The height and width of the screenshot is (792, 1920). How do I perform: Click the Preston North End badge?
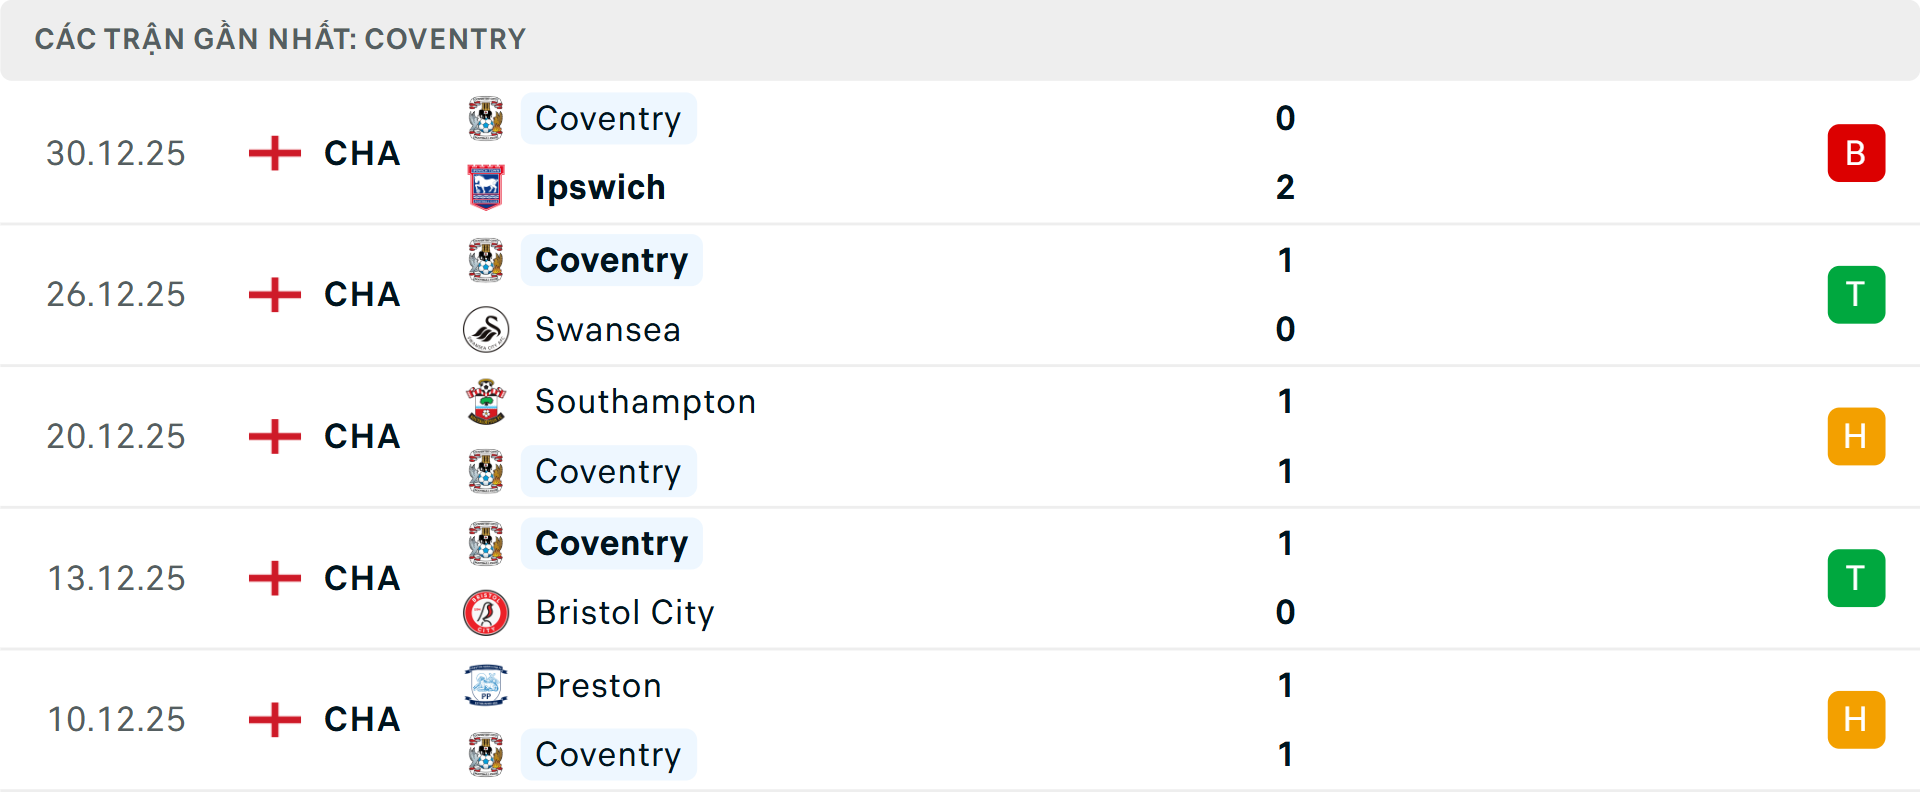point(486,686)
